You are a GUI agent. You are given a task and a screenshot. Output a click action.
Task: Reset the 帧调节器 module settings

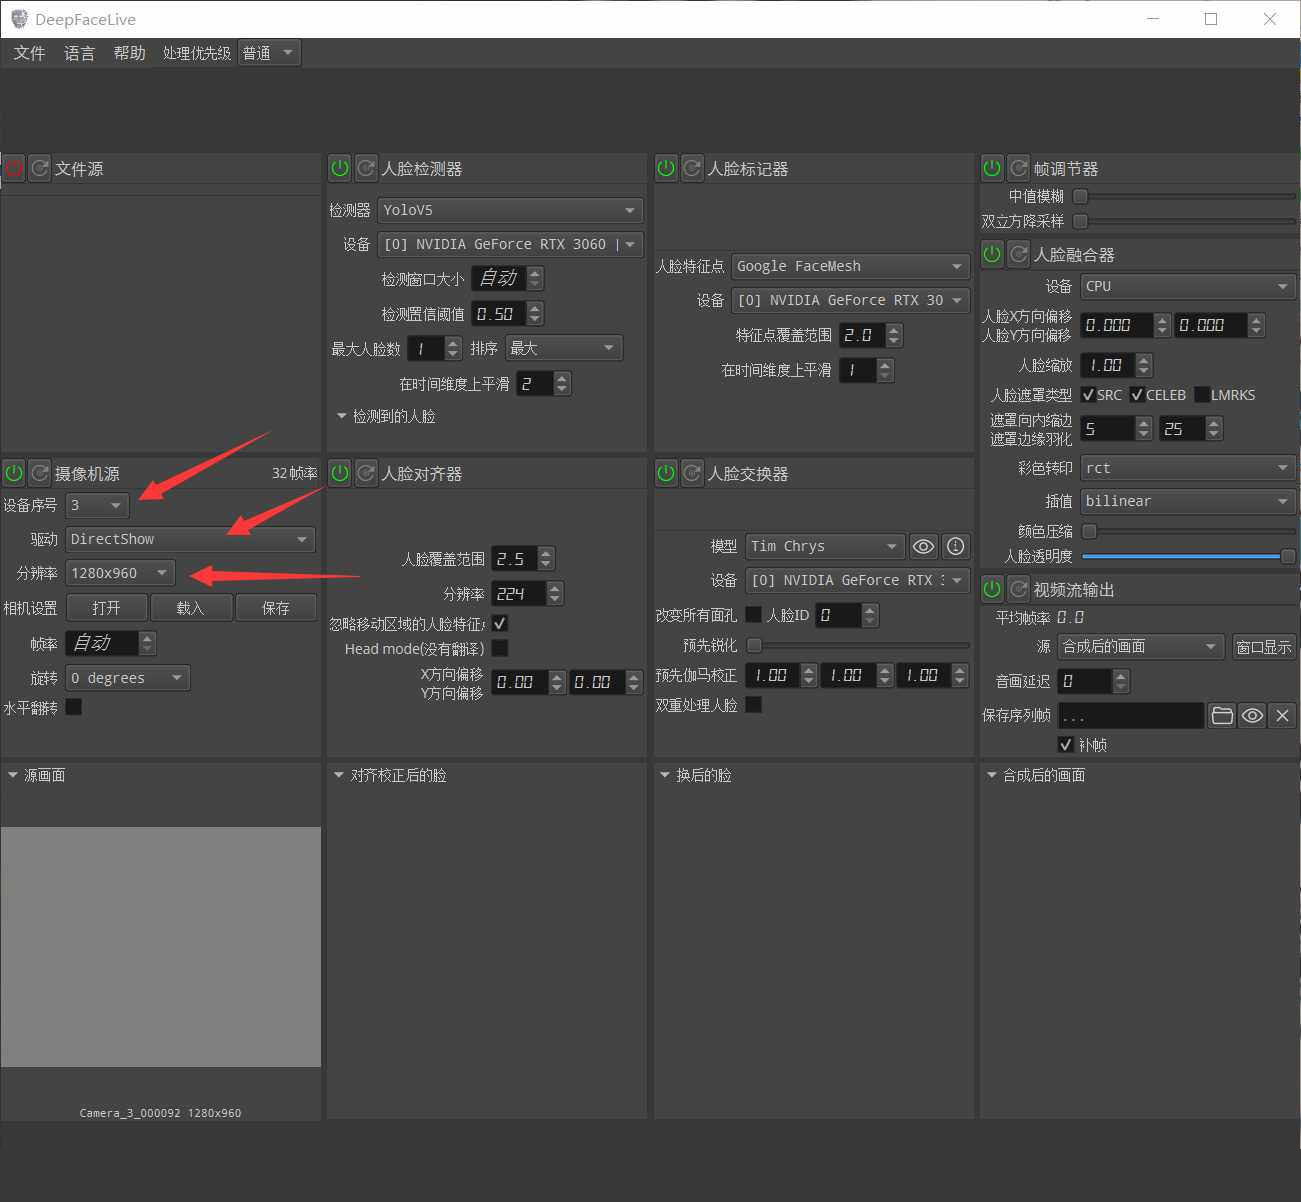pyautogui.click(x=1018, y=168)
